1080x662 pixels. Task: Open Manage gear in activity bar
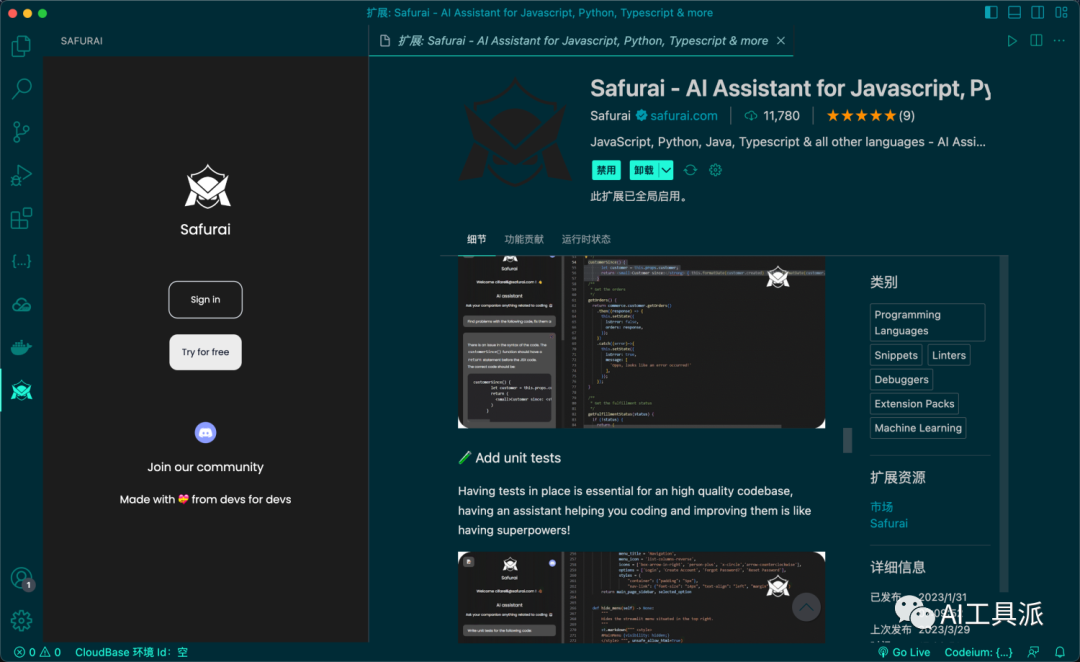click(21, 621)
